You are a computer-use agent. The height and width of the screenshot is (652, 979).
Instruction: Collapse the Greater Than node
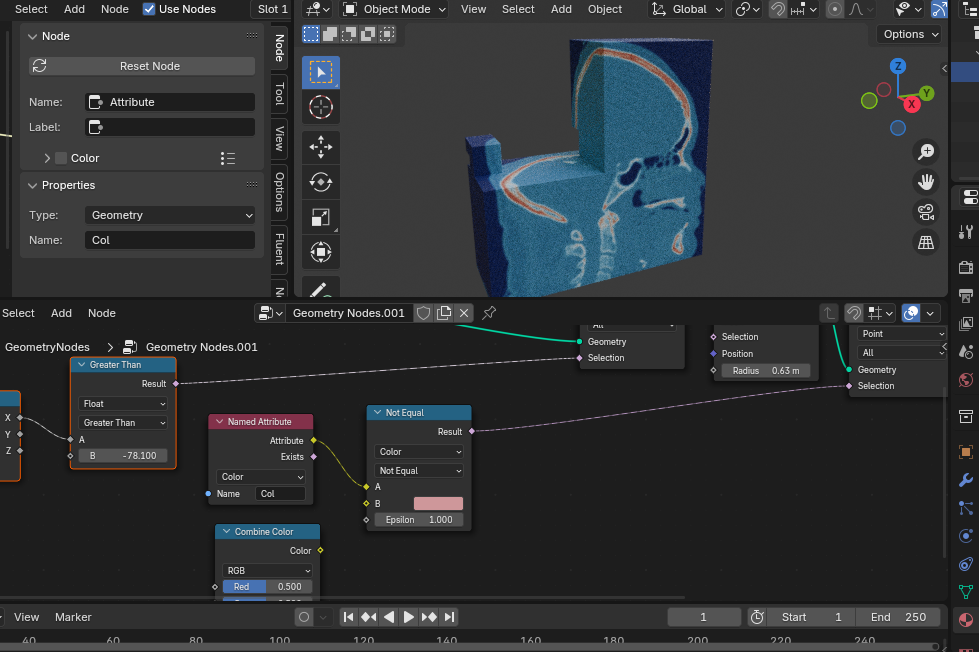[x=82, y=365]
